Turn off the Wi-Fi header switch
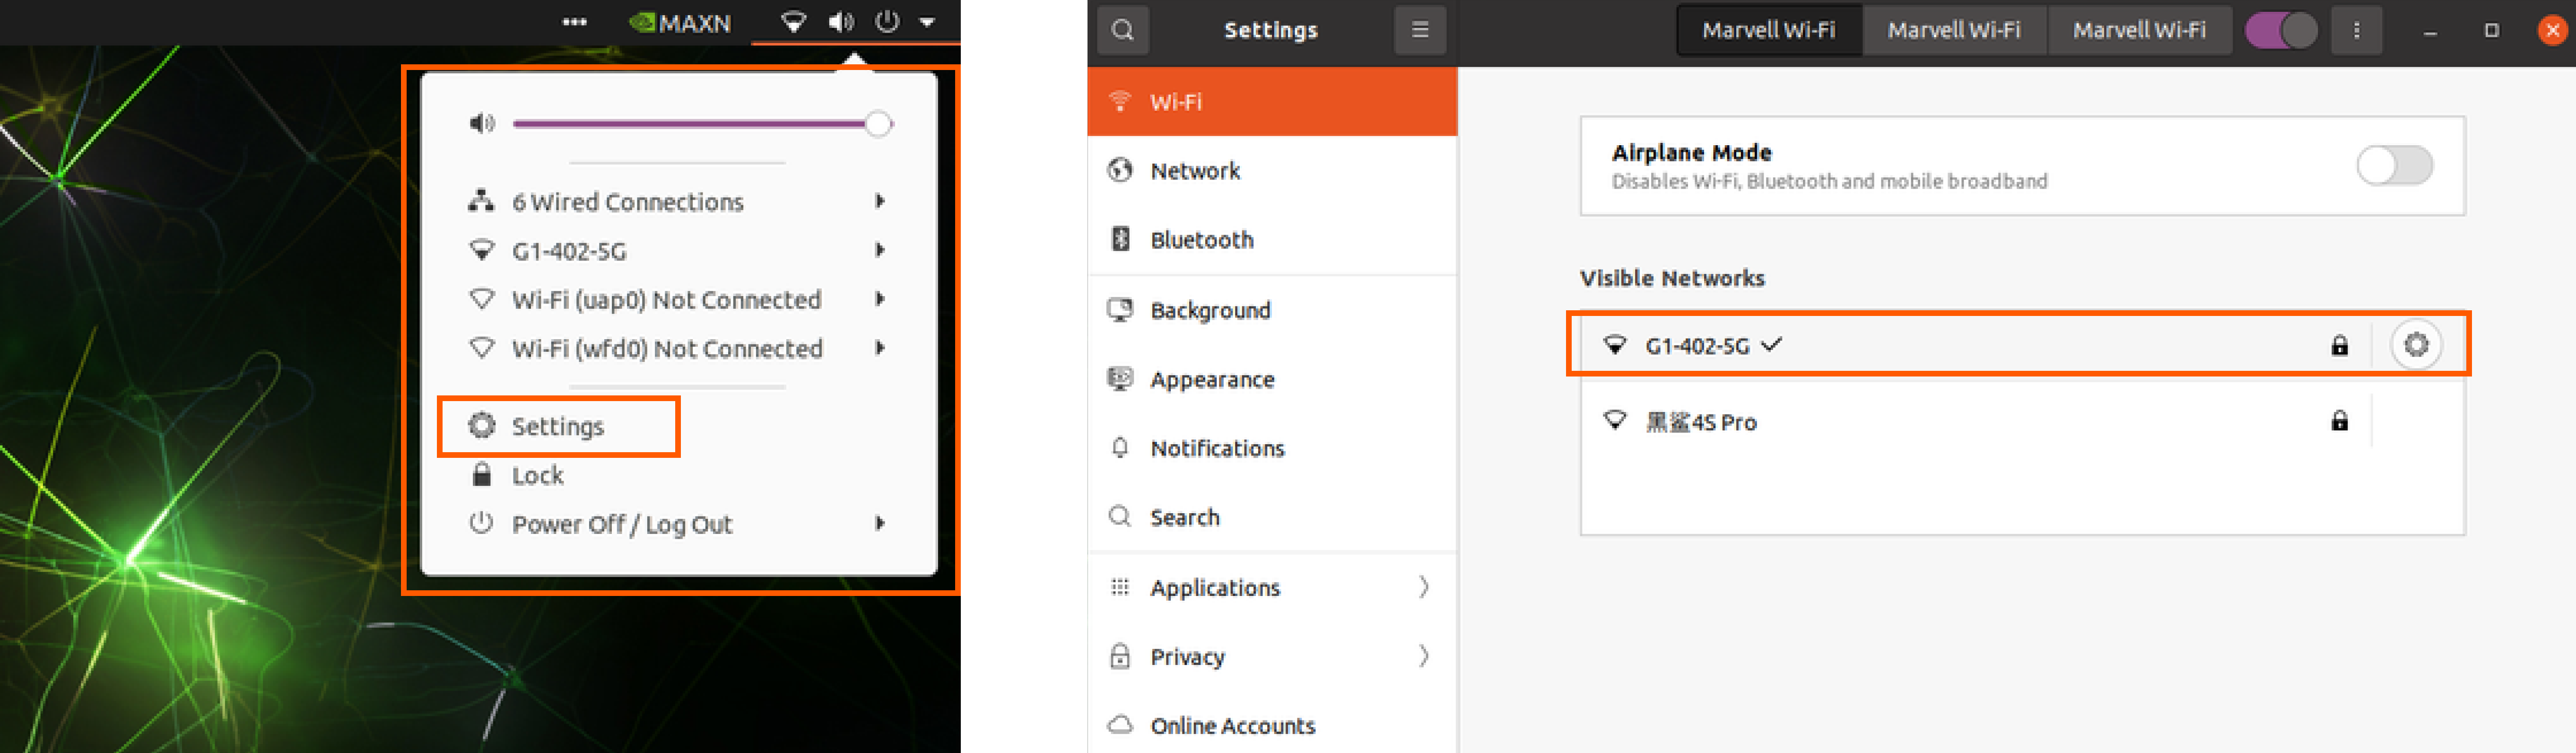 pos(2281,30)
